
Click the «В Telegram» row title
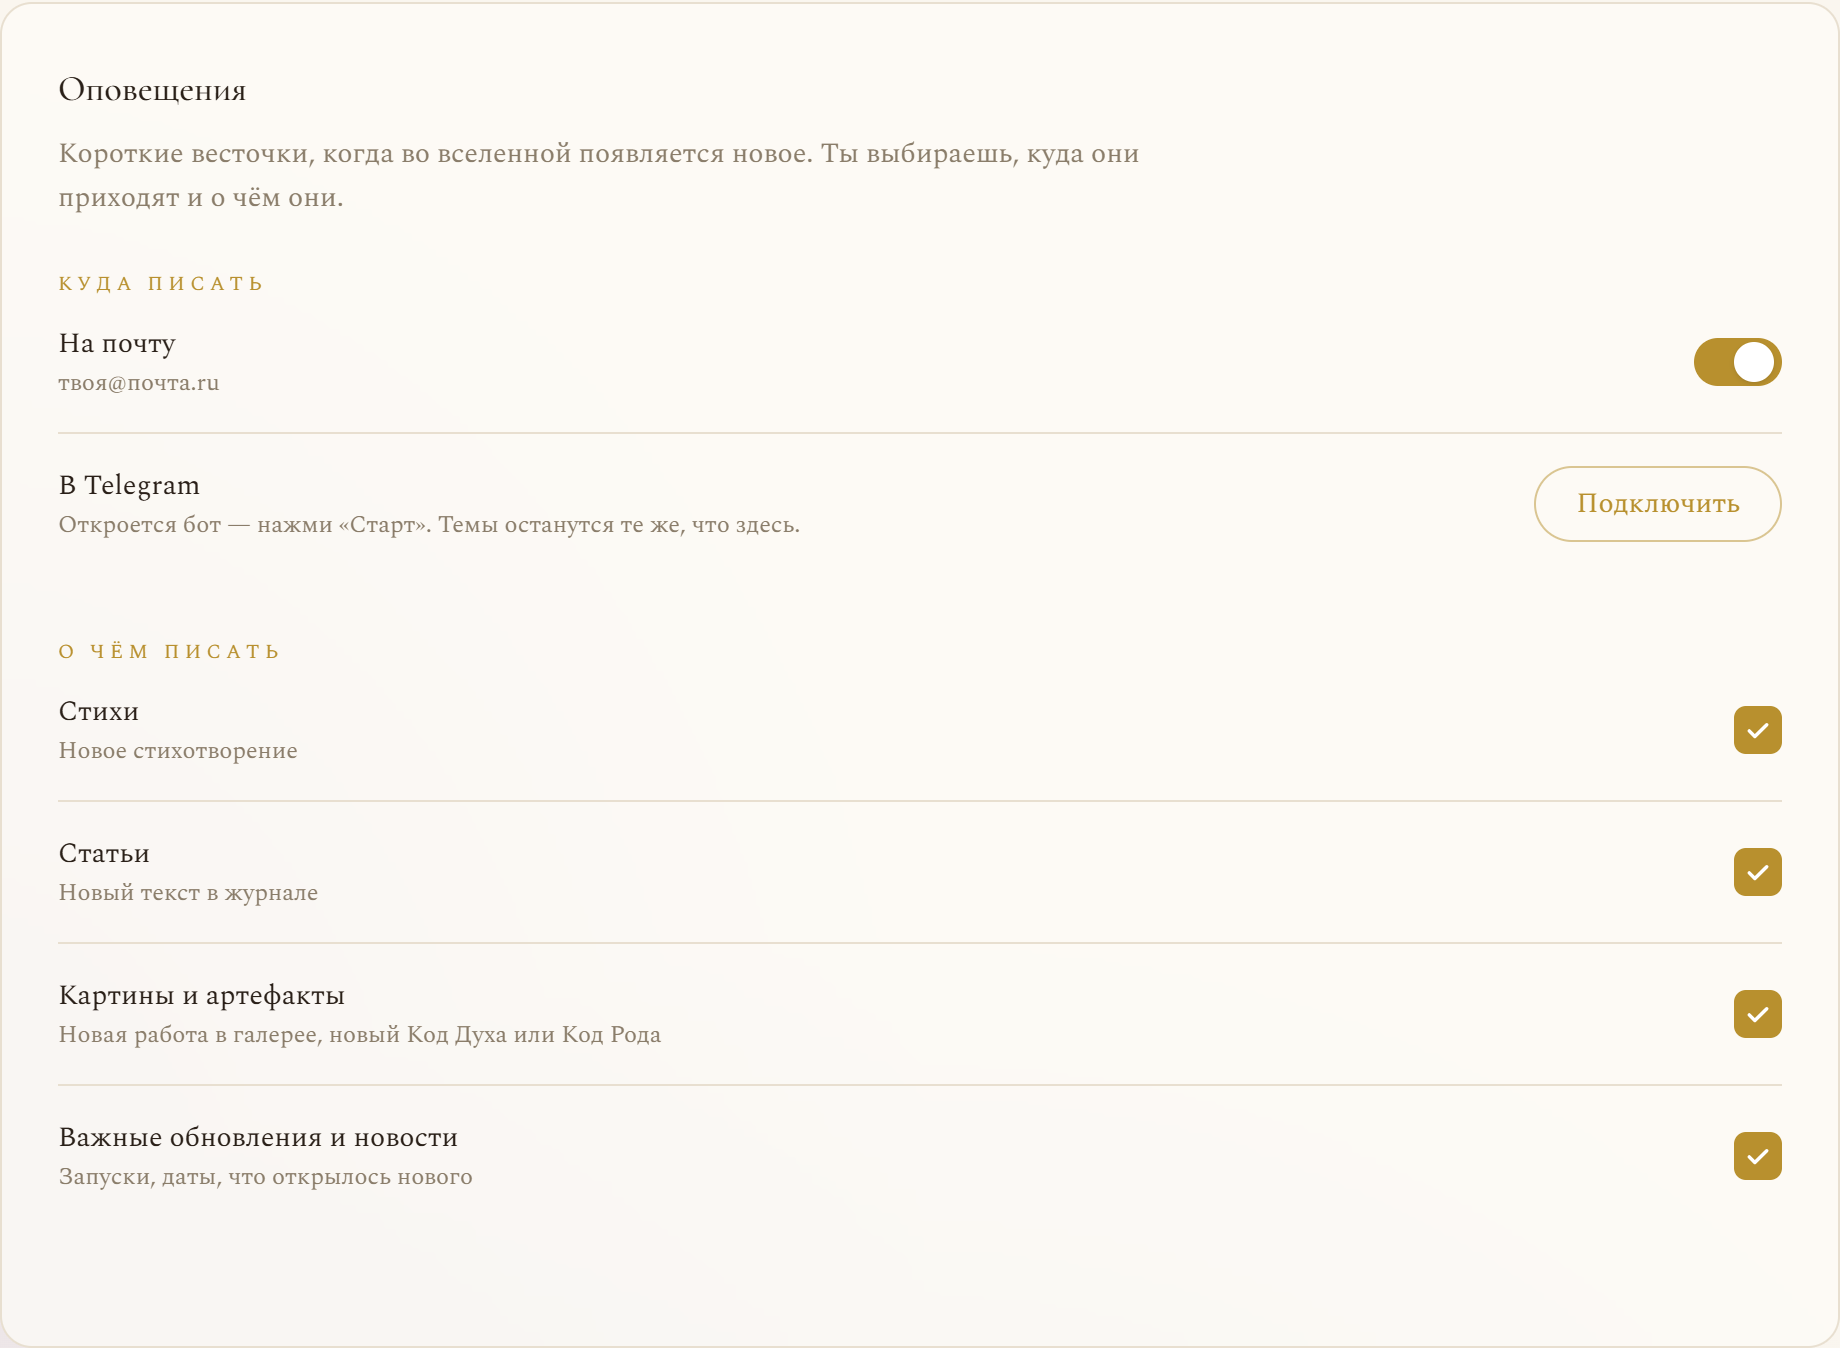tap(129, 486)
